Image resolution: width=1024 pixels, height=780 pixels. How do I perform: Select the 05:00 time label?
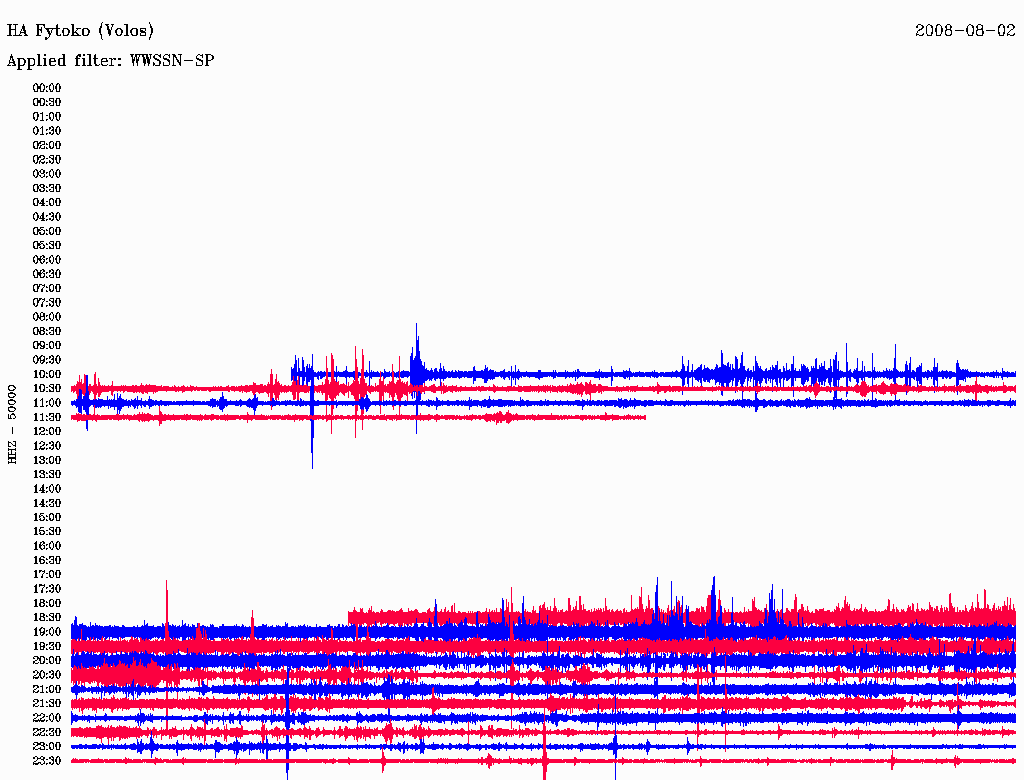pyautogui.click(x=47, y=231)
